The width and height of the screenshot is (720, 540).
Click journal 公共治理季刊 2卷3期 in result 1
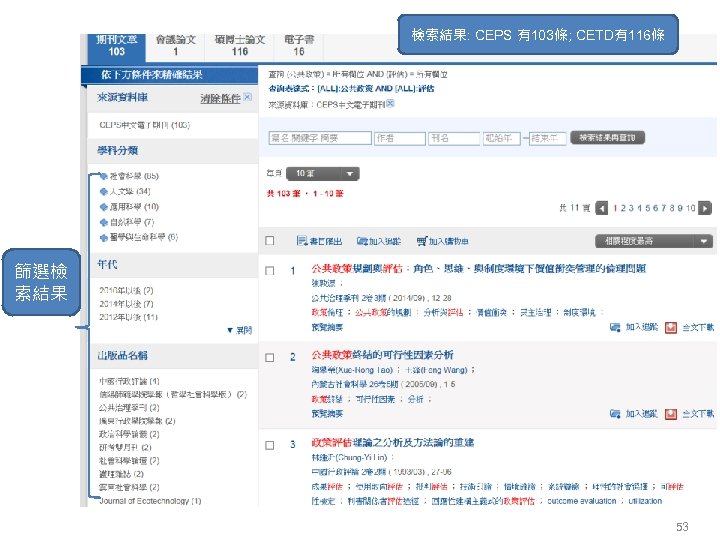349,298
